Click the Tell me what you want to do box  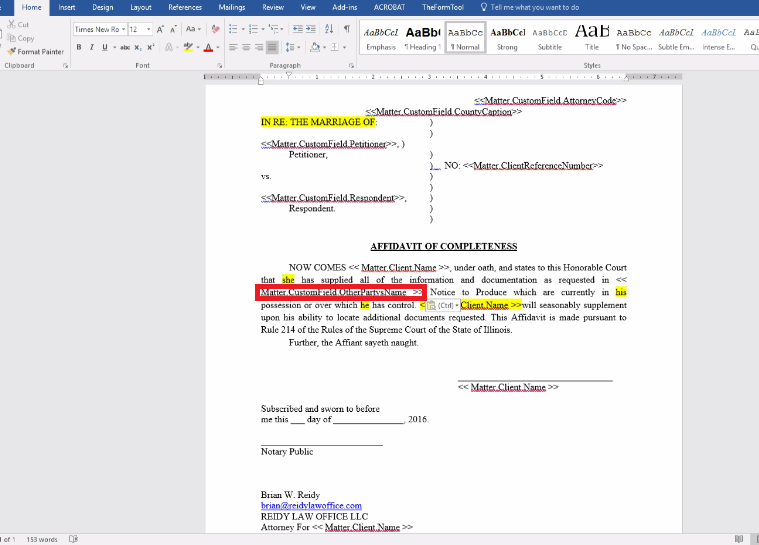tap(530, 7)
